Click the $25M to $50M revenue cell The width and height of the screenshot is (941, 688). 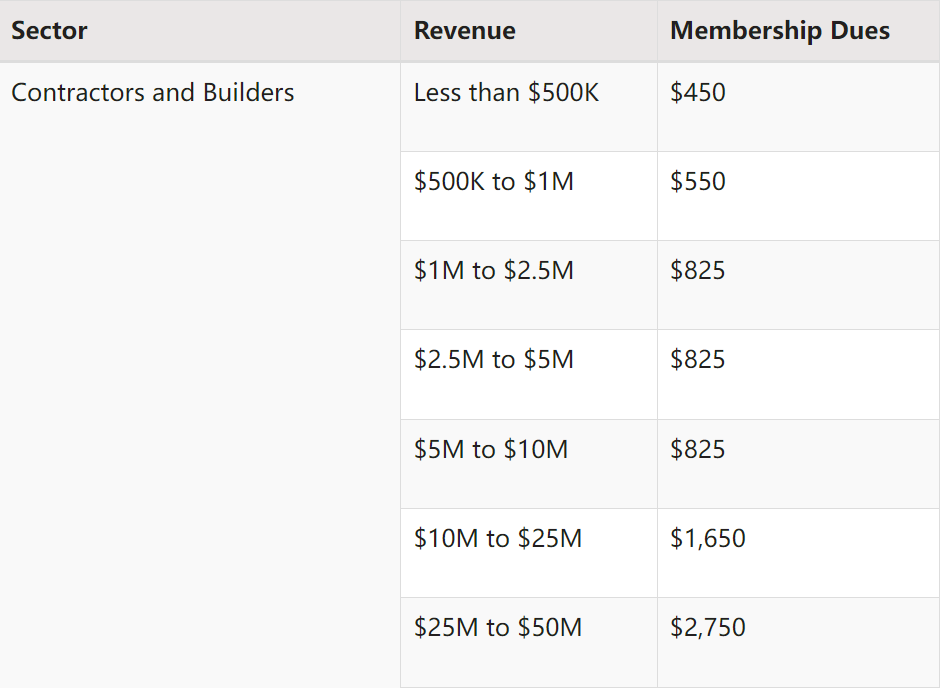point(498,627)
